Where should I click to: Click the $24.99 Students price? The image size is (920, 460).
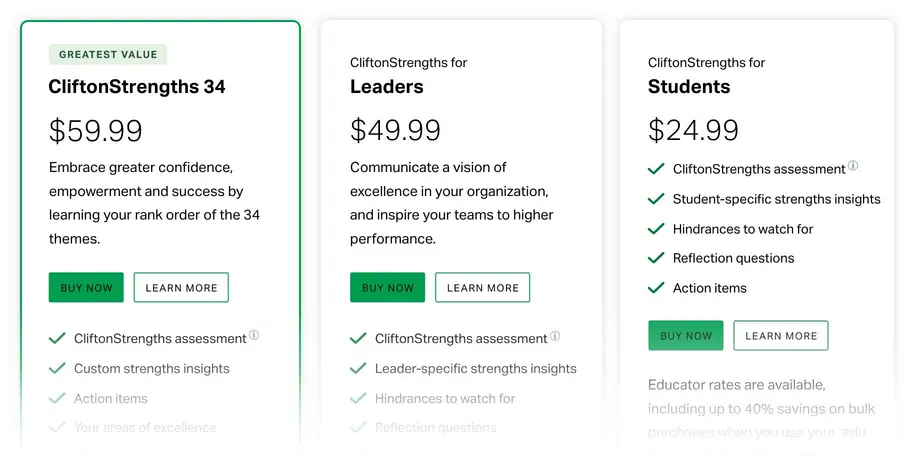[693, 131]
